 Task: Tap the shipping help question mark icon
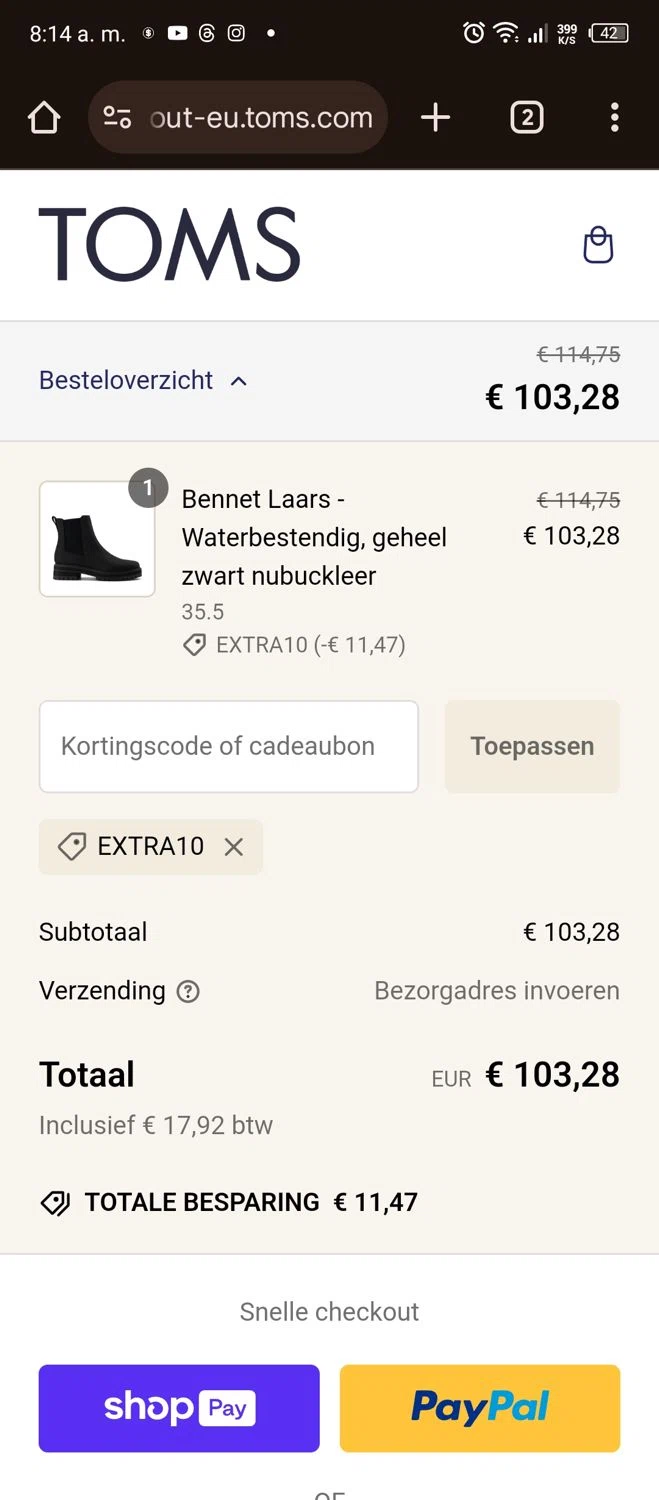(x=188, y=991)
